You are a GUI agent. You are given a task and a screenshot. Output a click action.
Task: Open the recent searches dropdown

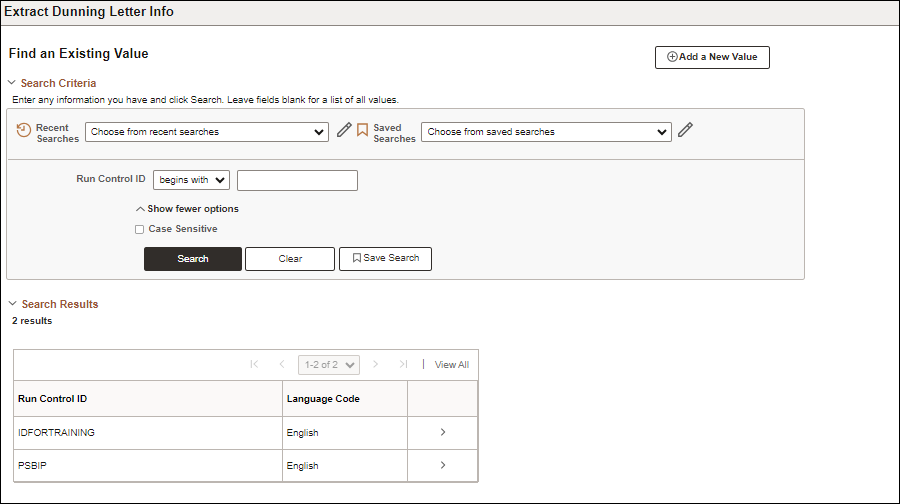(207, 132)
